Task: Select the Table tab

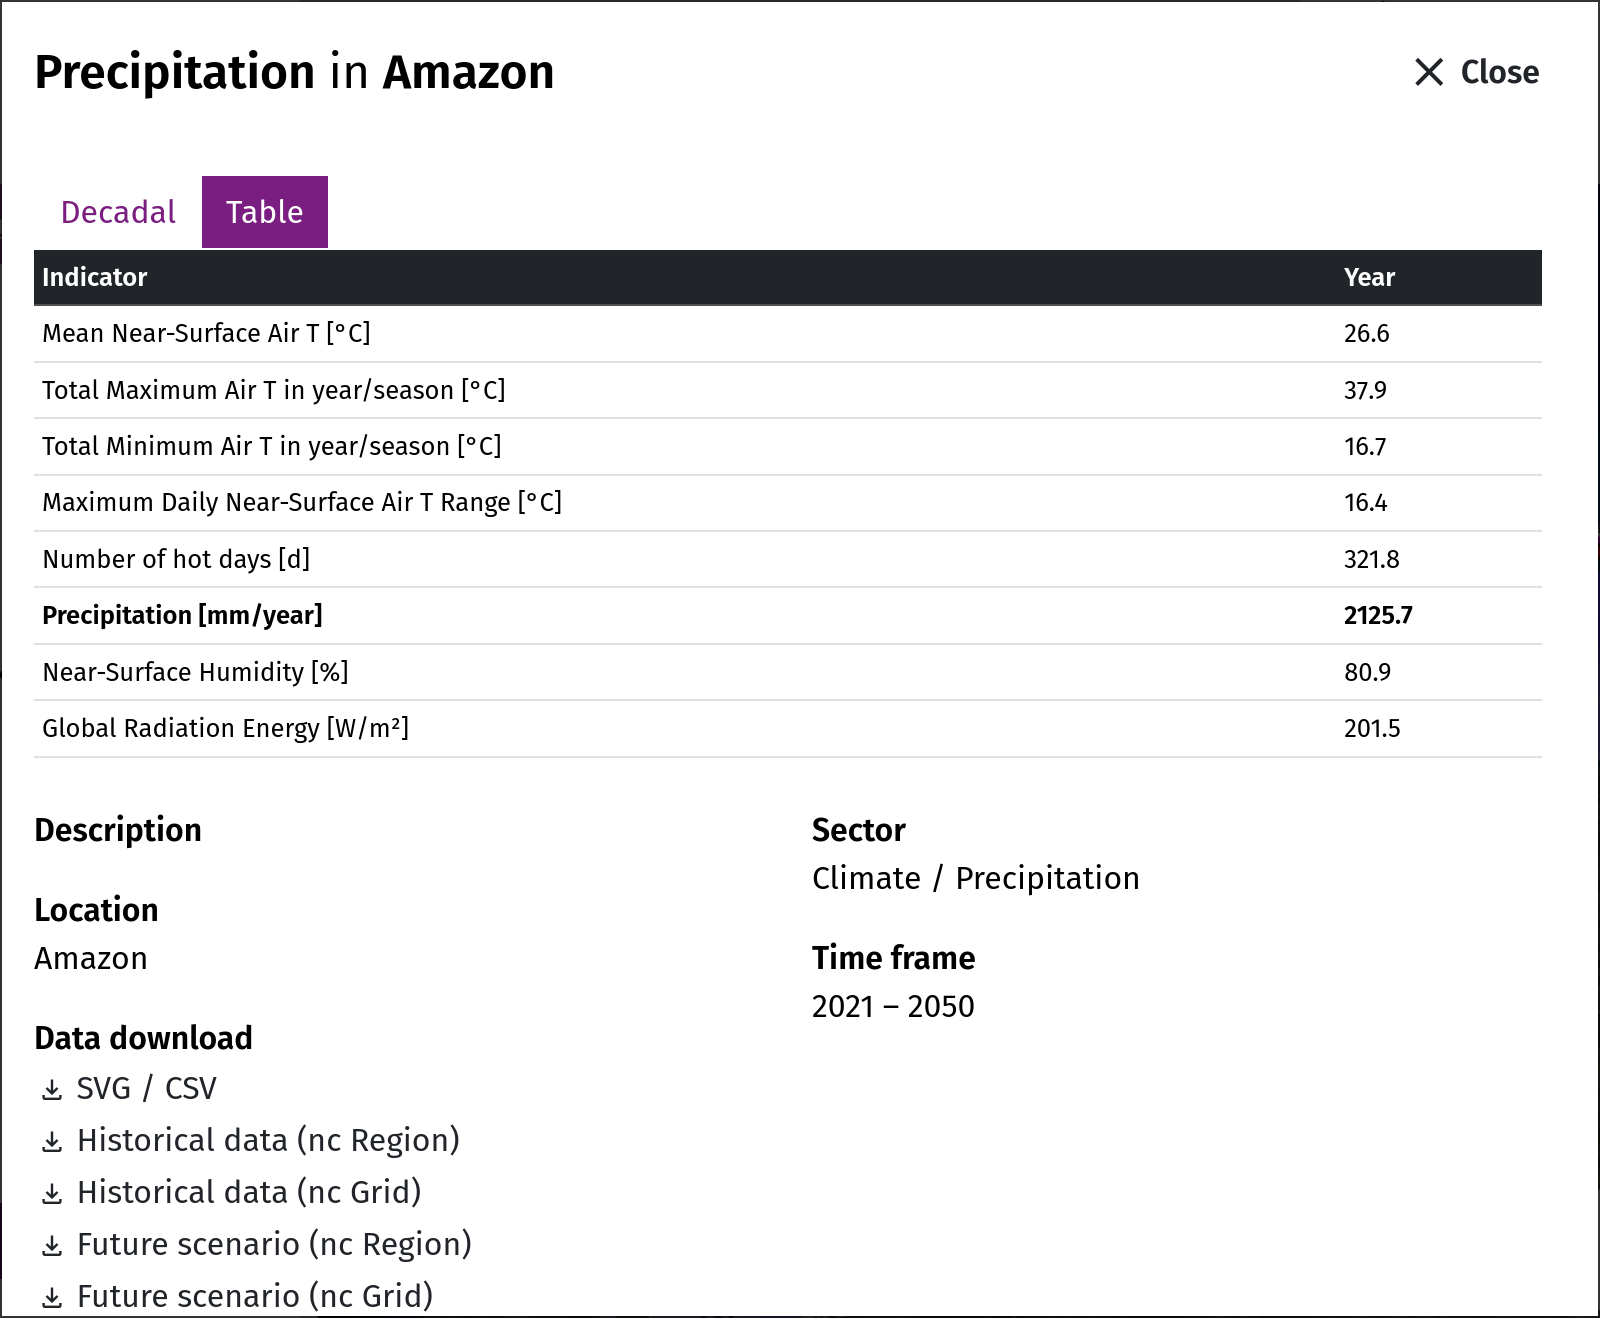Action: click(265, 212)
